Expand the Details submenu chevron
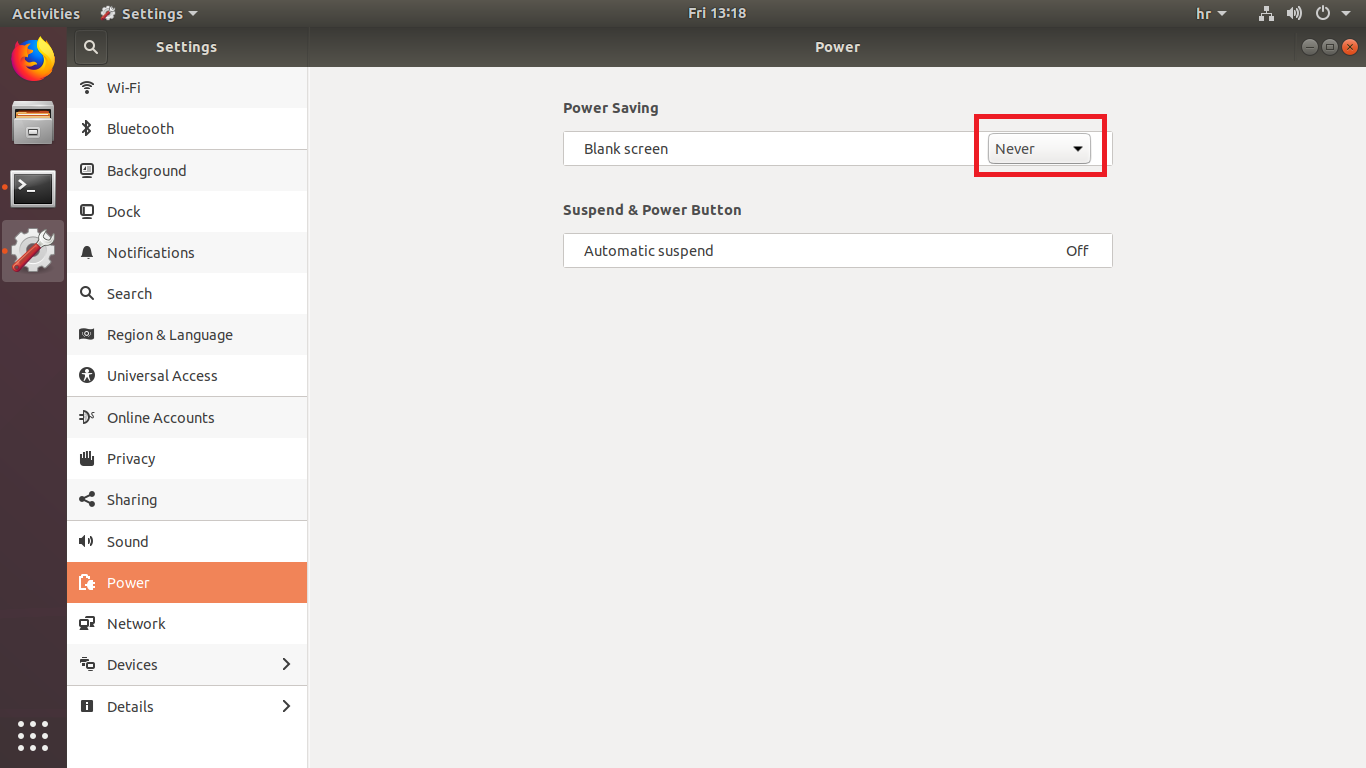 (x=286, y=707)
